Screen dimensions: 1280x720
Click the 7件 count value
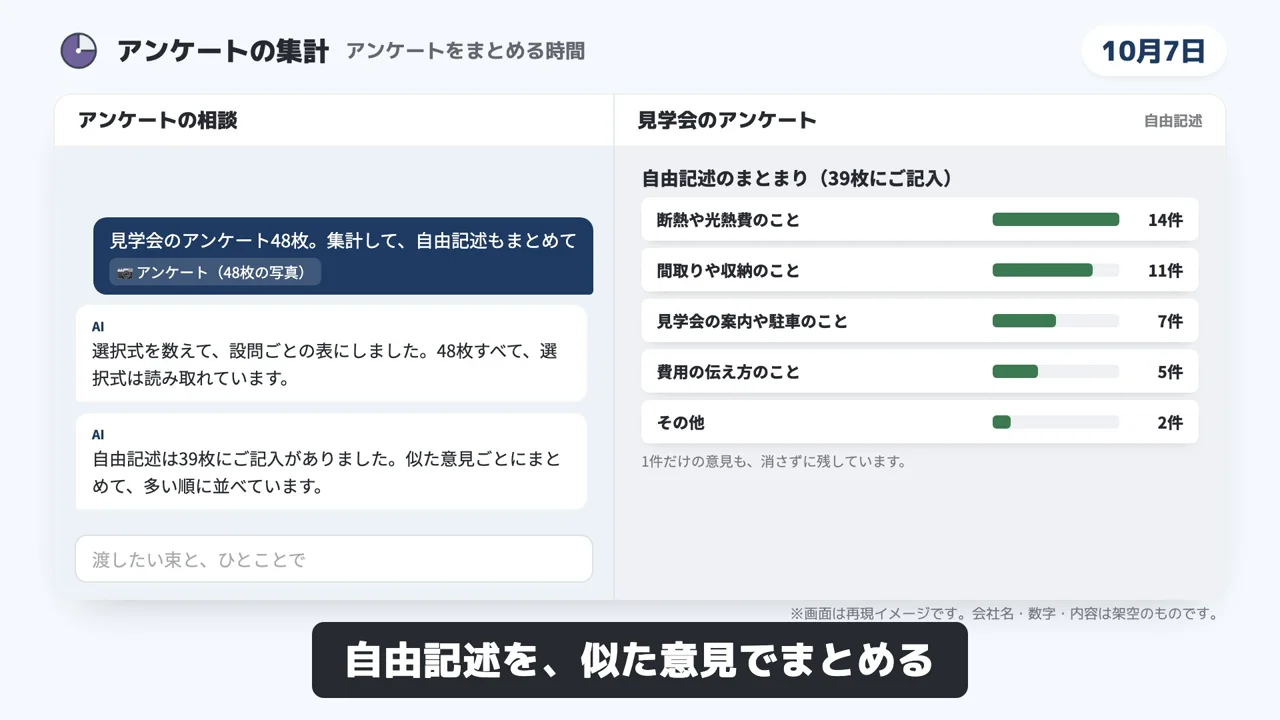click(x=1170, y=321)
